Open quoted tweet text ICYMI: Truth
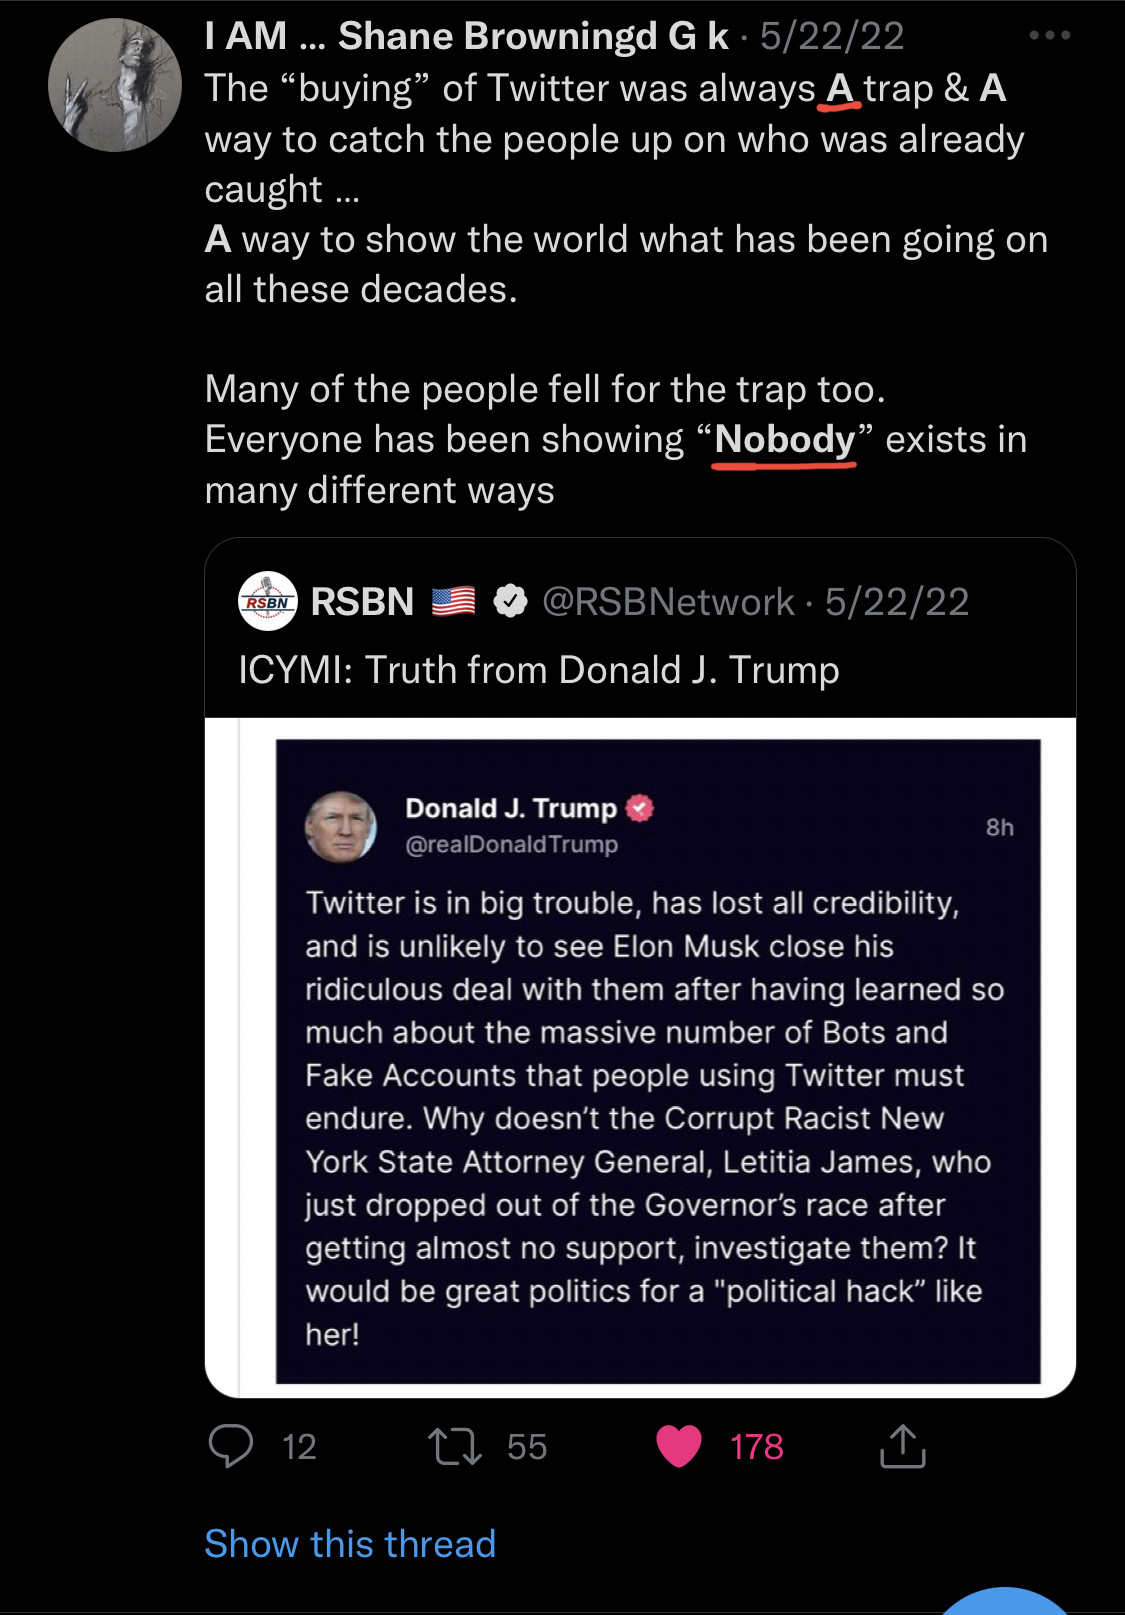 [x=539, y=670]
